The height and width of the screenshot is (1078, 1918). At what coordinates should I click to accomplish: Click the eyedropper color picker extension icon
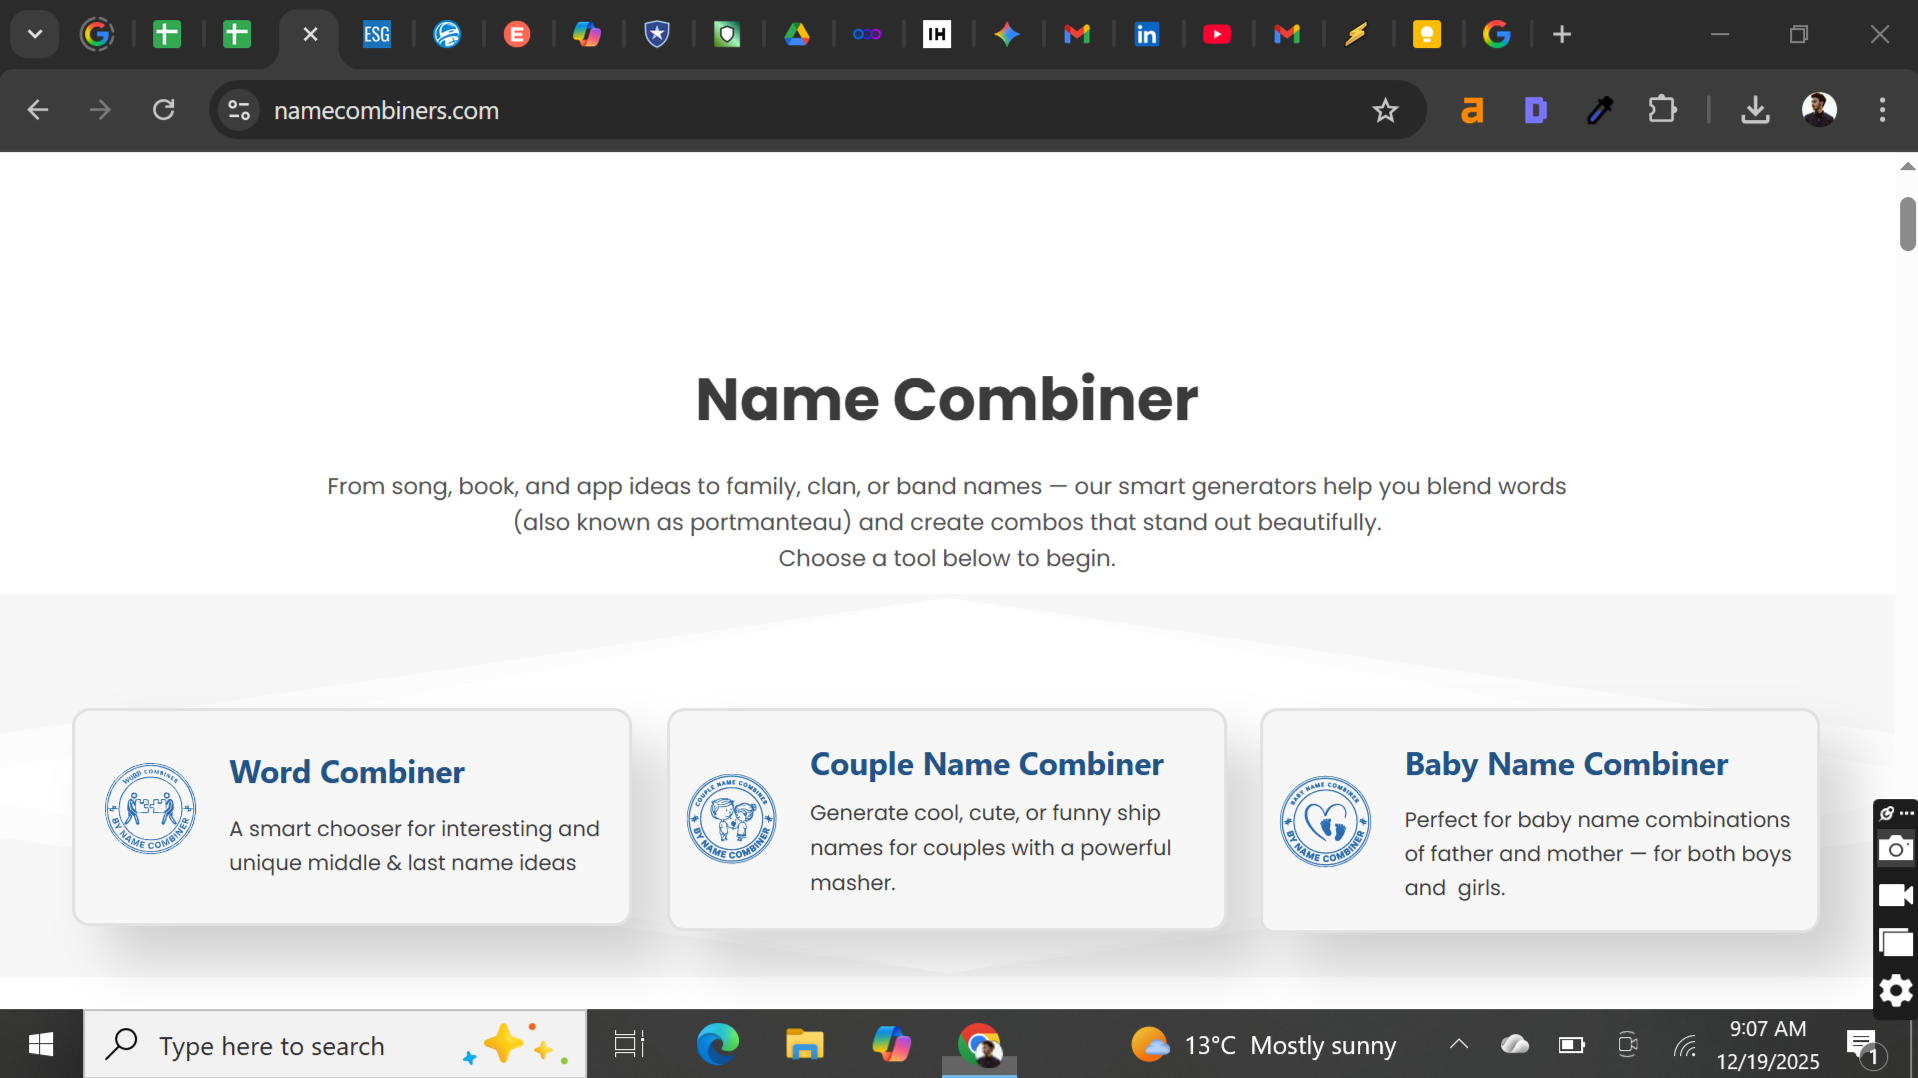(1600, 110)
